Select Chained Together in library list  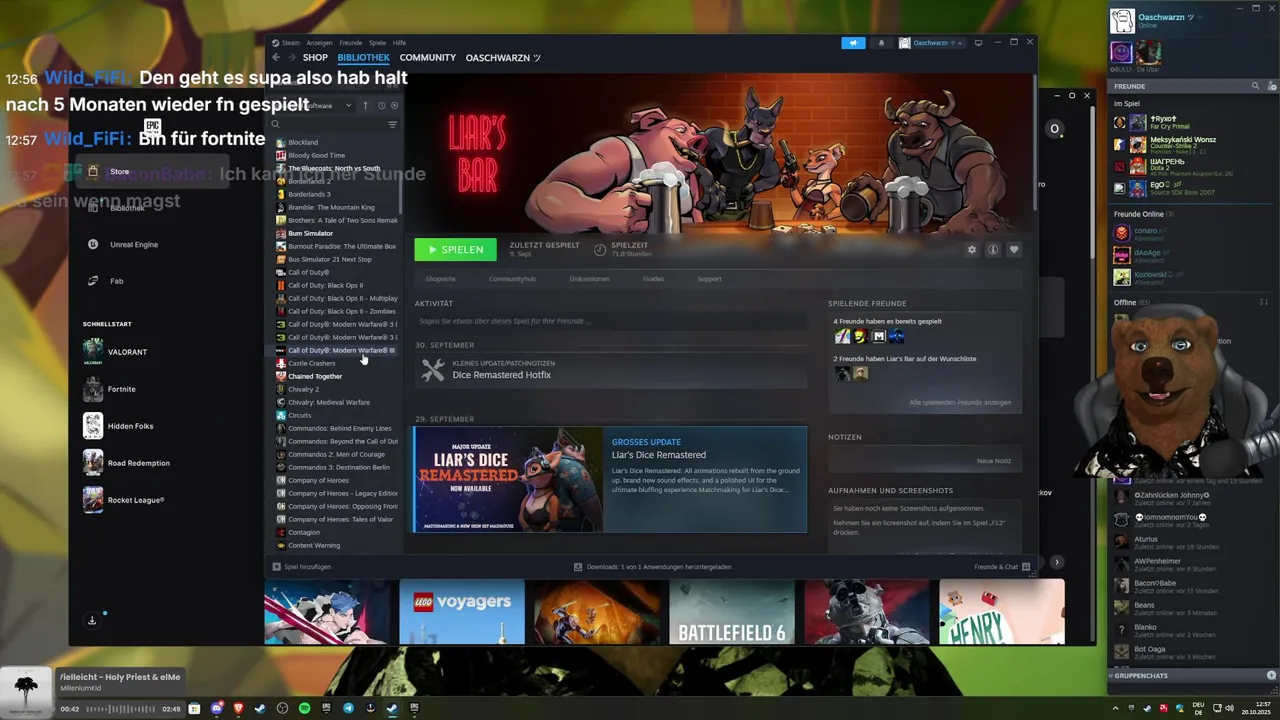click(314, 376)
